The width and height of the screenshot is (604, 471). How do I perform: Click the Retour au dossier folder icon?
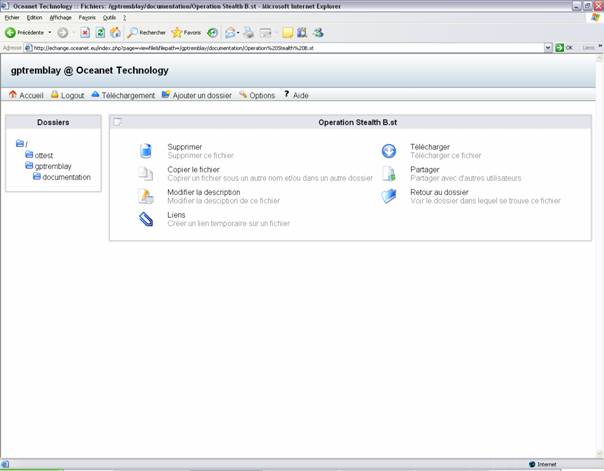[x=389, y=196]
